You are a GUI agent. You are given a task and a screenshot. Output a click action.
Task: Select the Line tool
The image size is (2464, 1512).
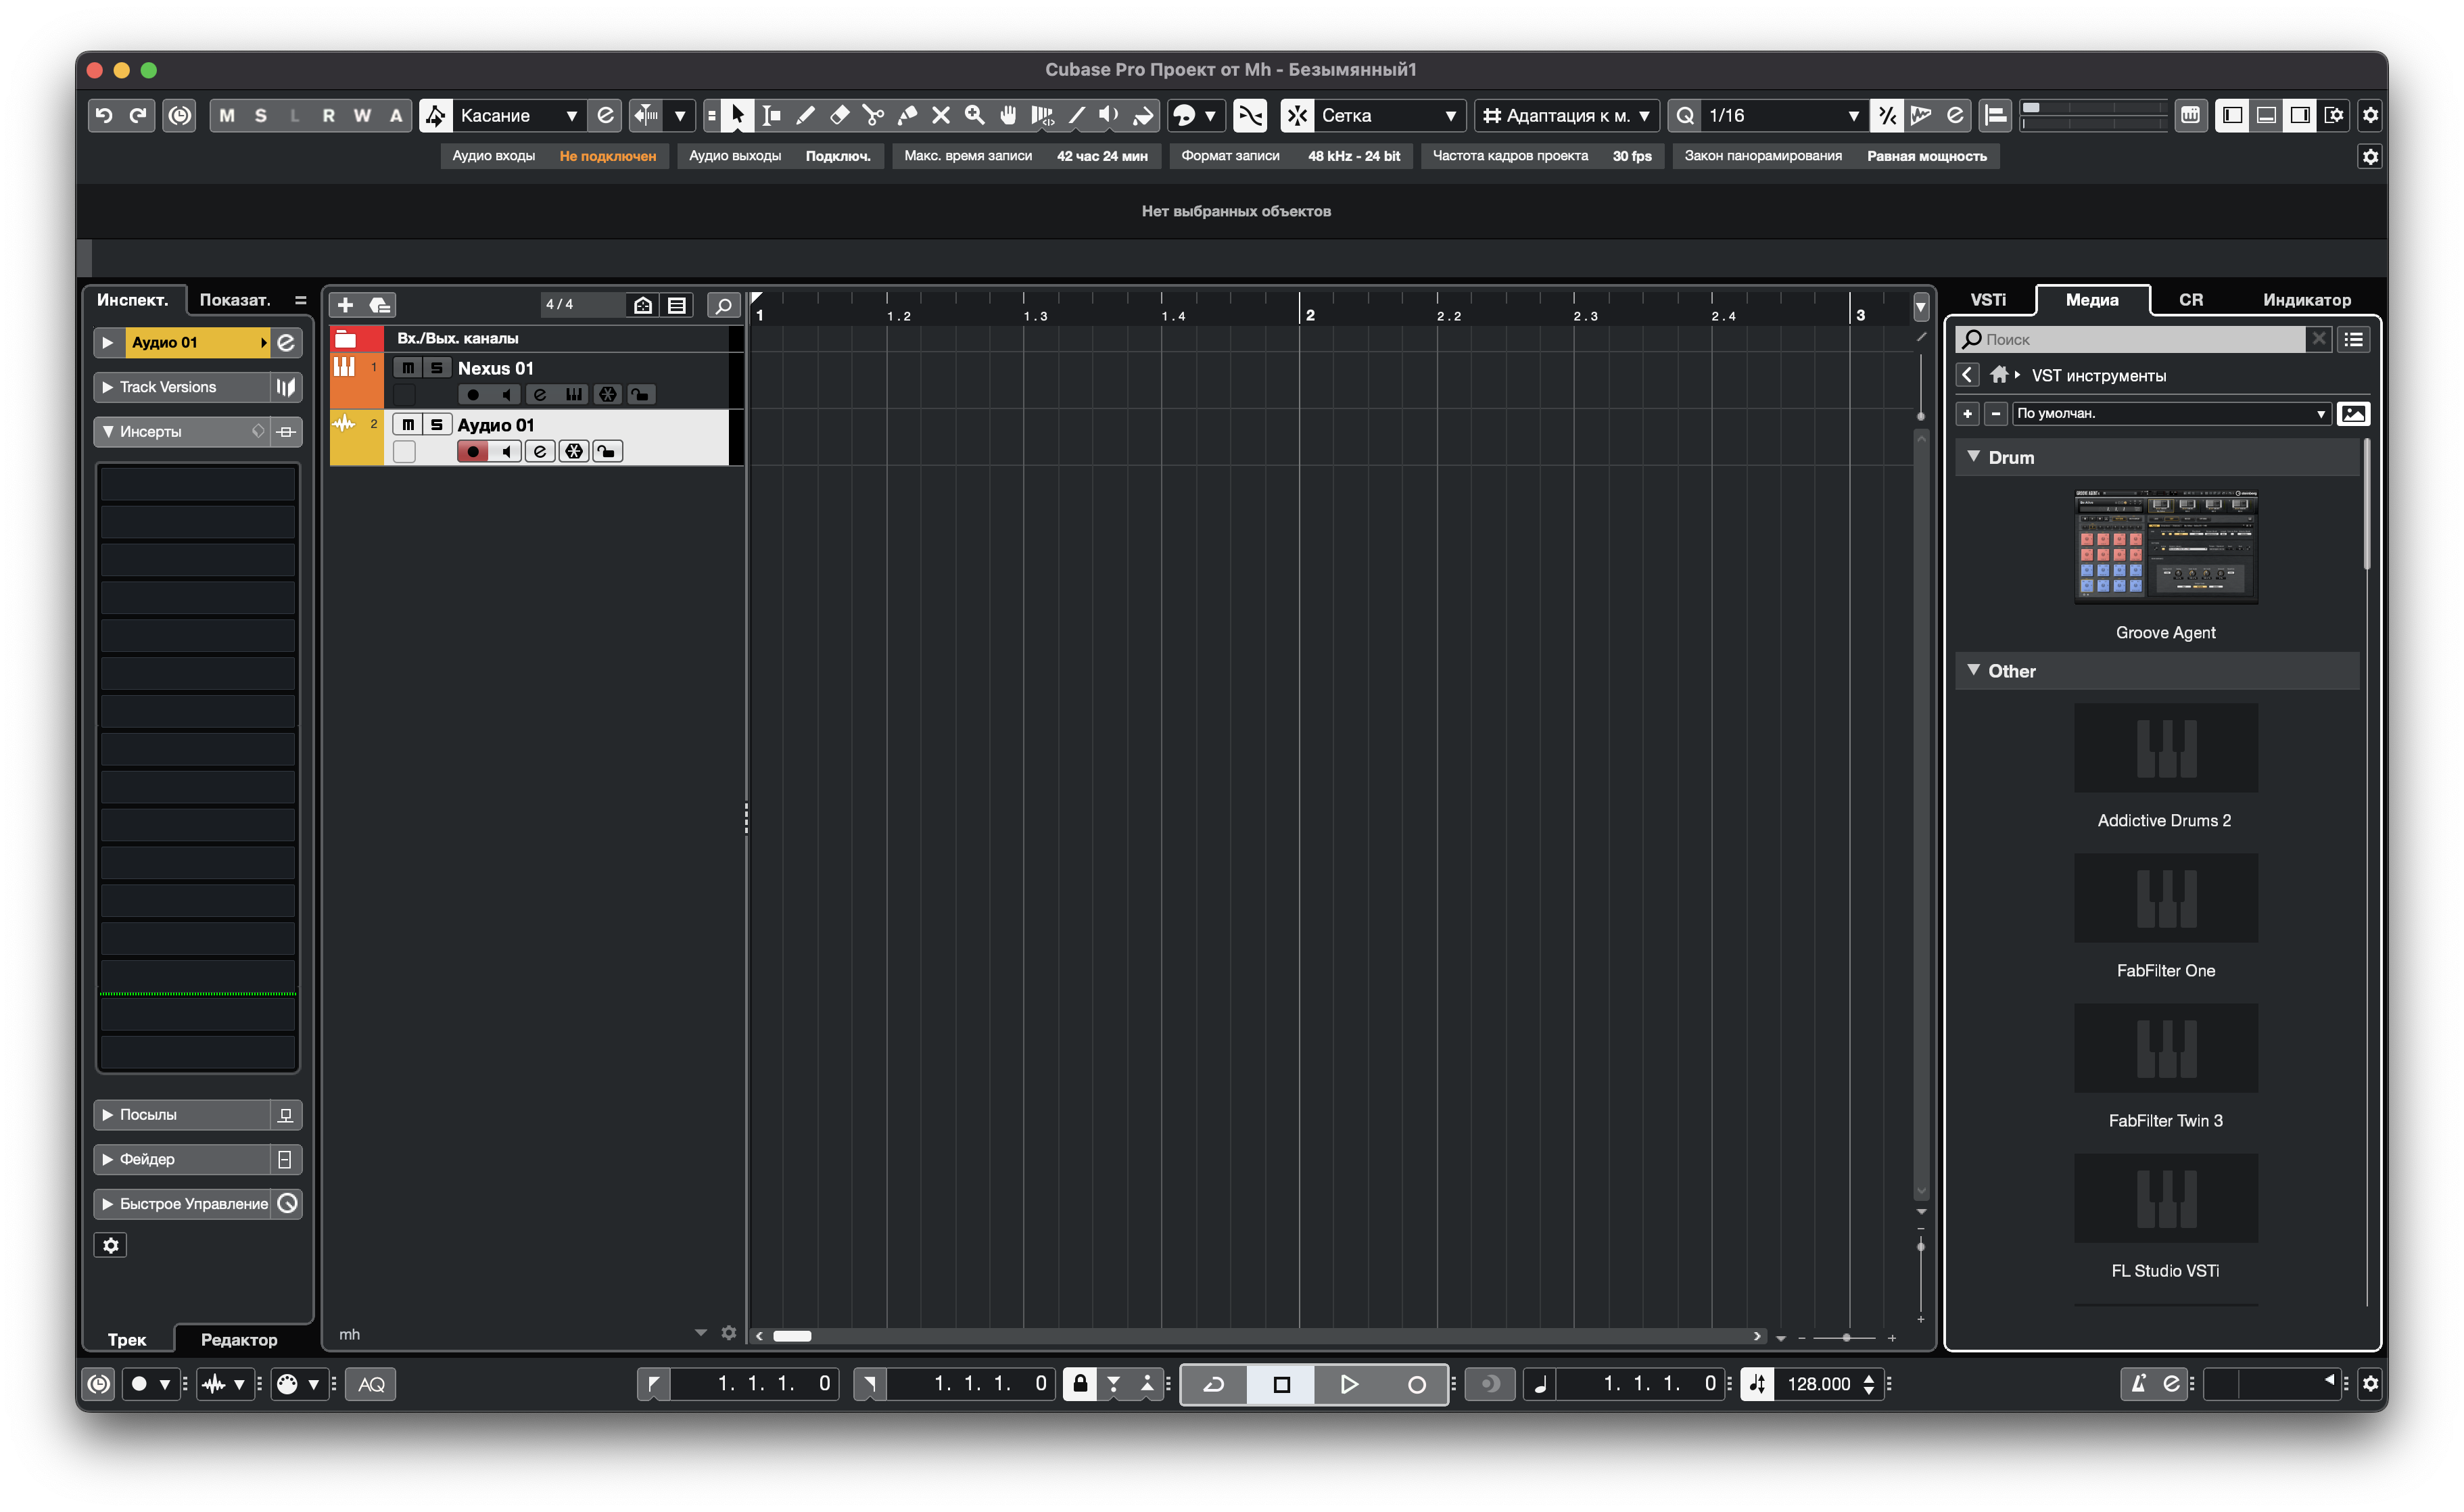click(x=1076, y=115)
